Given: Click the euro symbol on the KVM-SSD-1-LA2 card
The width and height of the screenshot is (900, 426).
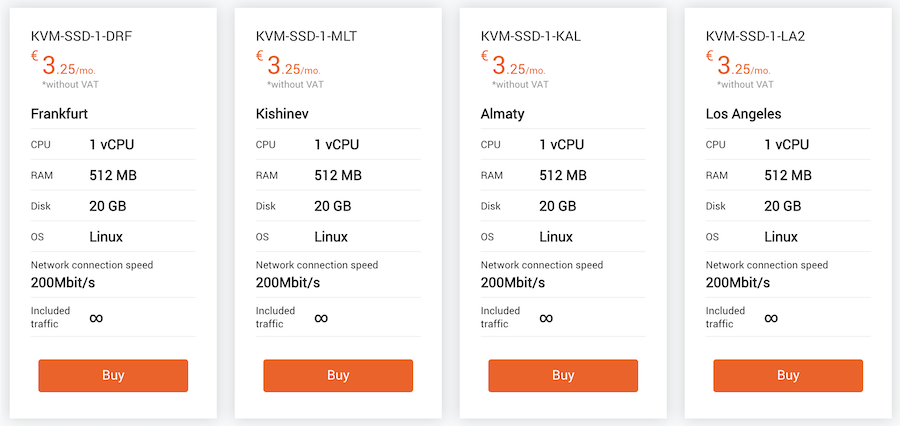Looking at the screenshot, I should click(710, 56).
